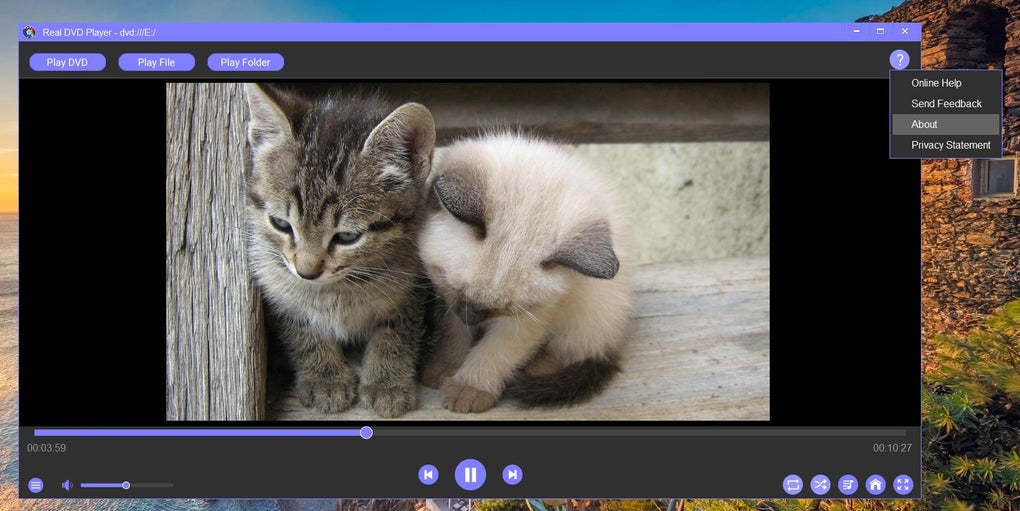Screen dimensions: 1020x511
Task: Go to the home screen icon
Action: 876,484
